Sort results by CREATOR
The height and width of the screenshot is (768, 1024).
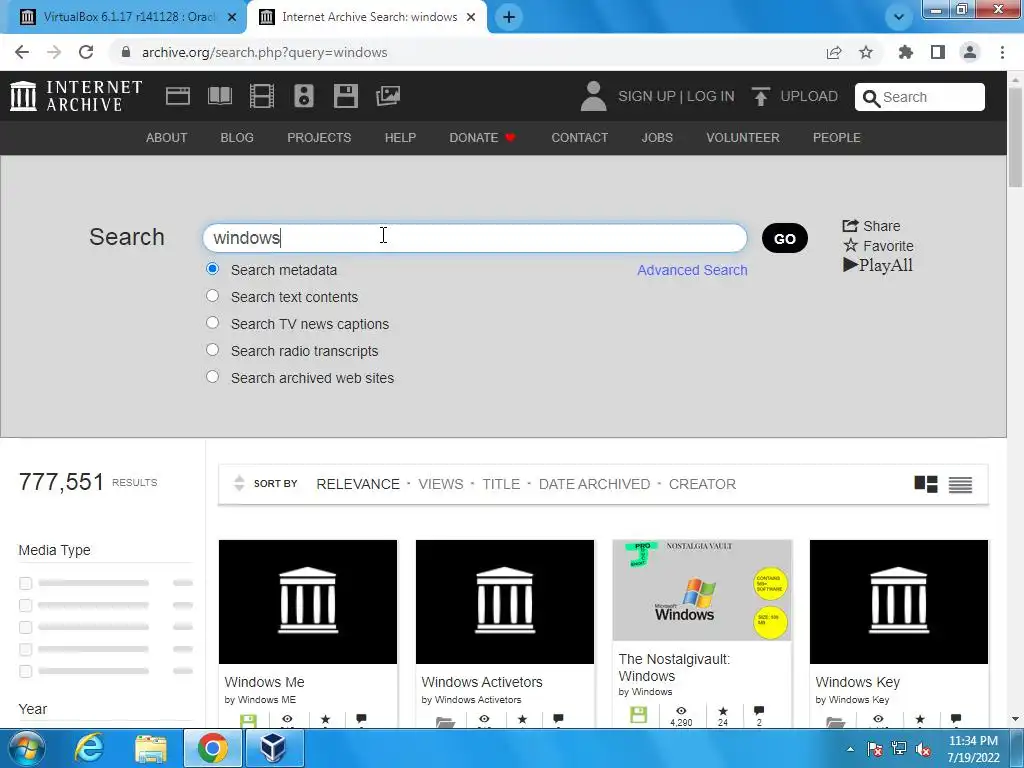(702, 484)
